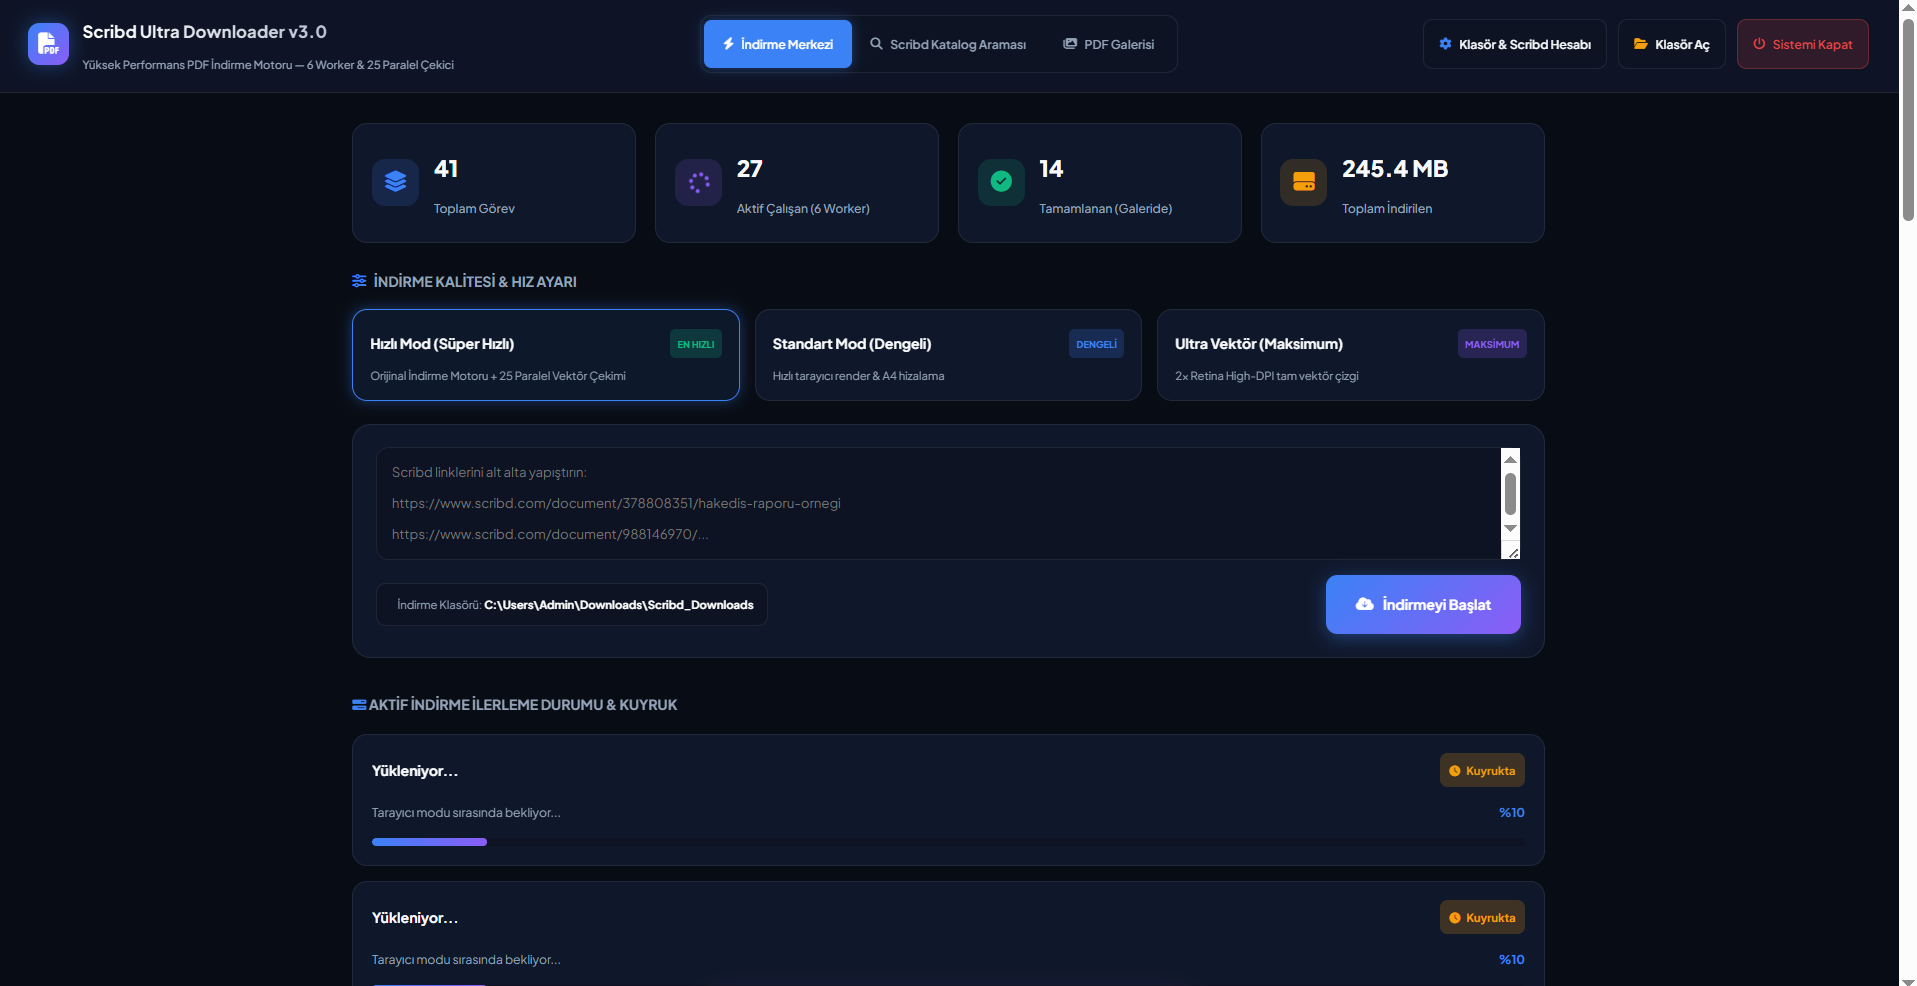Image resolution: width=1917 pixels, height=986 pixels.
Task: Click the "%10" value in first queue card
Action: (1512, 813)
